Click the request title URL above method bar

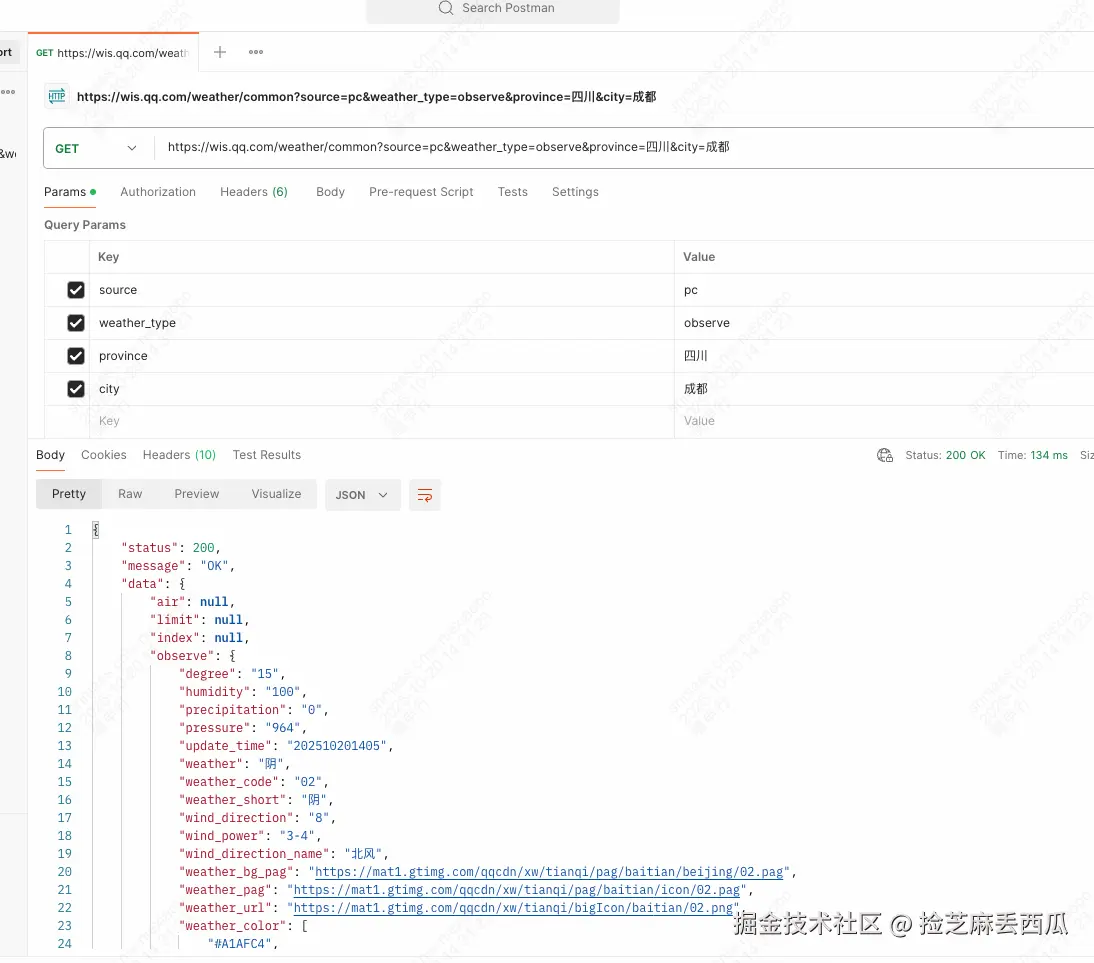click(x=366, y=96)
